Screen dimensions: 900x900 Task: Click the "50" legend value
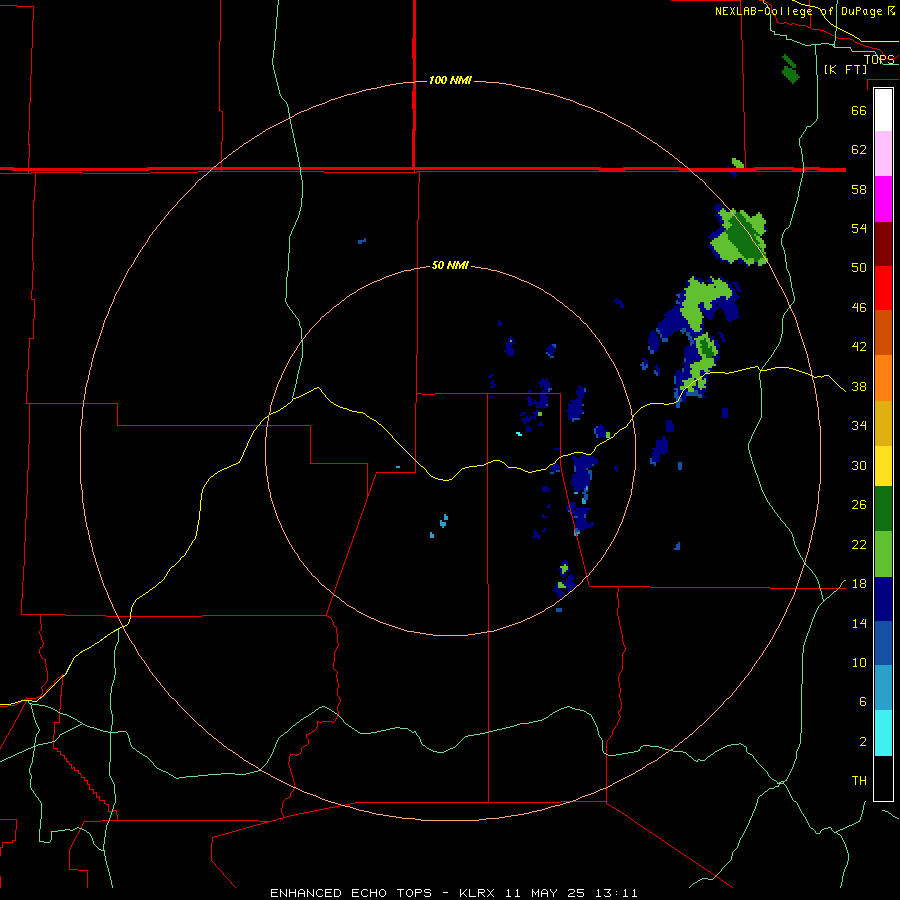coord(859,268)
